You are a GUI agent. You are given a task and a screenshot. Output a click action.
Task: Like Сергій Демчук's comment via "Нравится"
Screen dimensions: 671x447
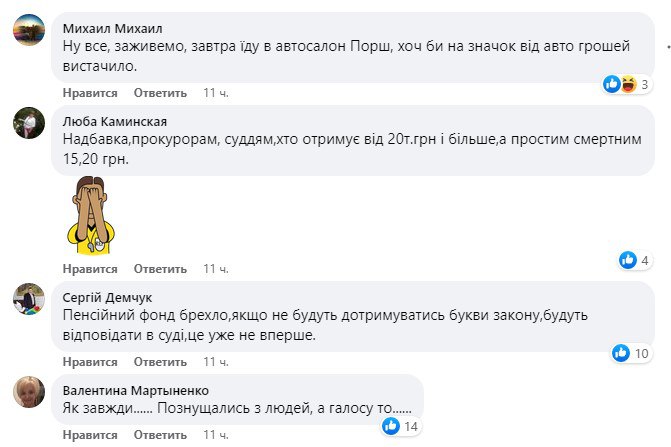click(x=90, y=362)
